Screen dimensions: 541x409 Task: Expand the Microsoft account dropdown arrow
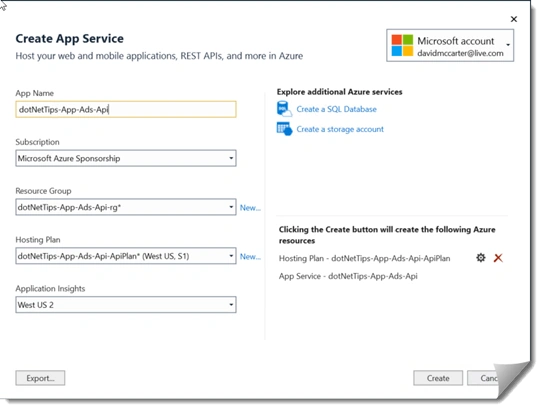[x=508, y=45]
